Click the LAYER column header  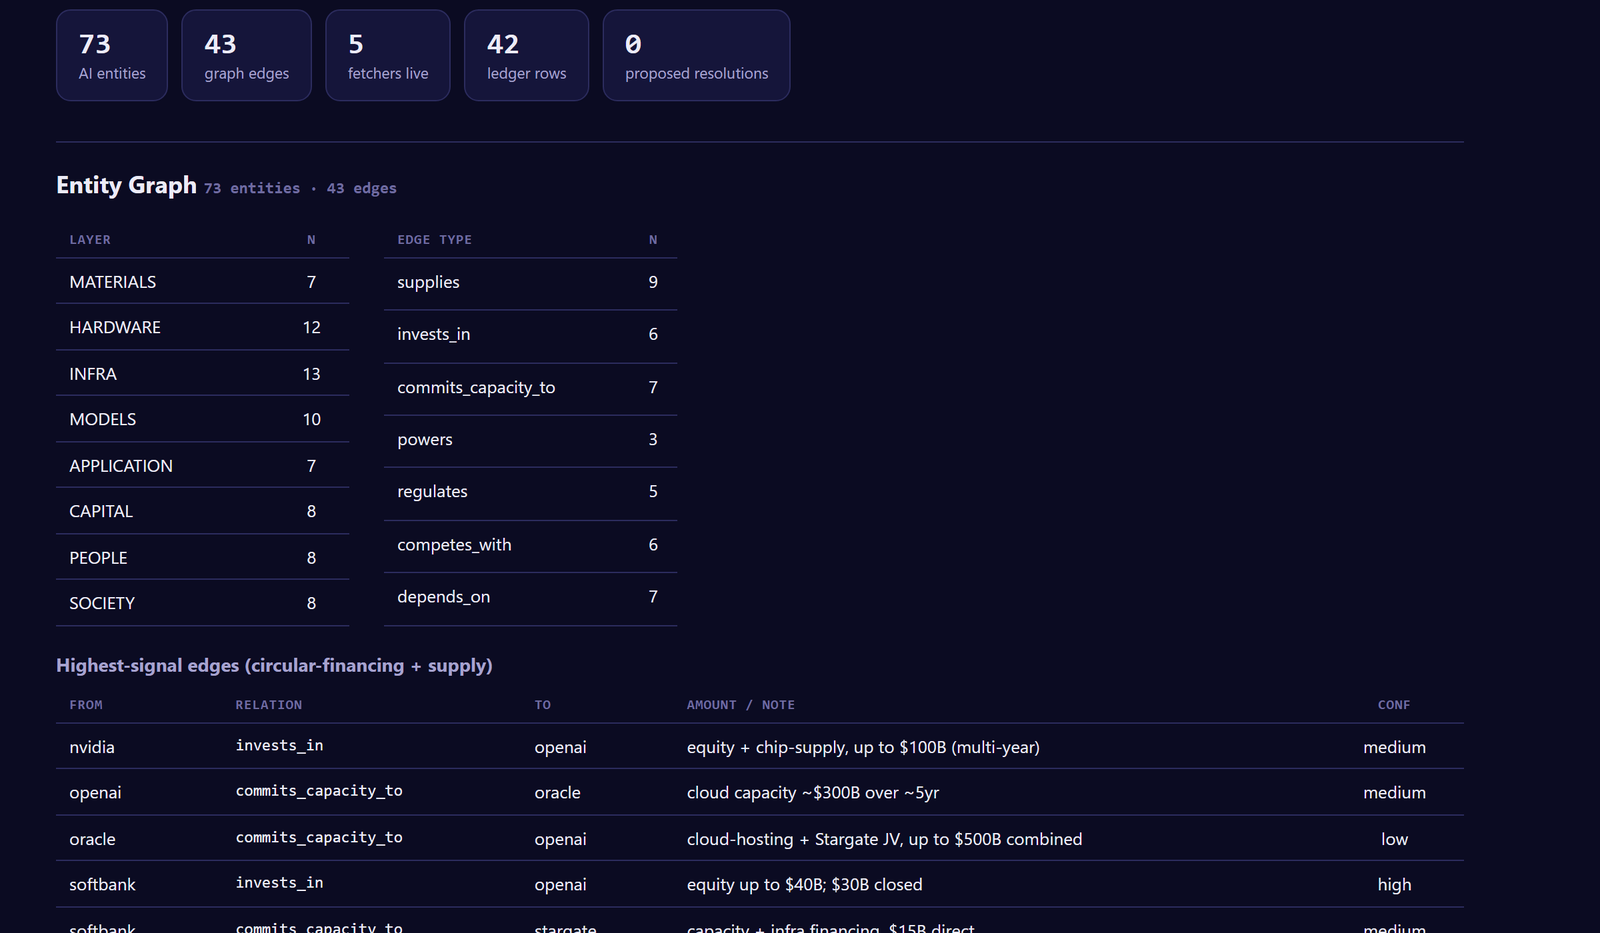(90, 240)
